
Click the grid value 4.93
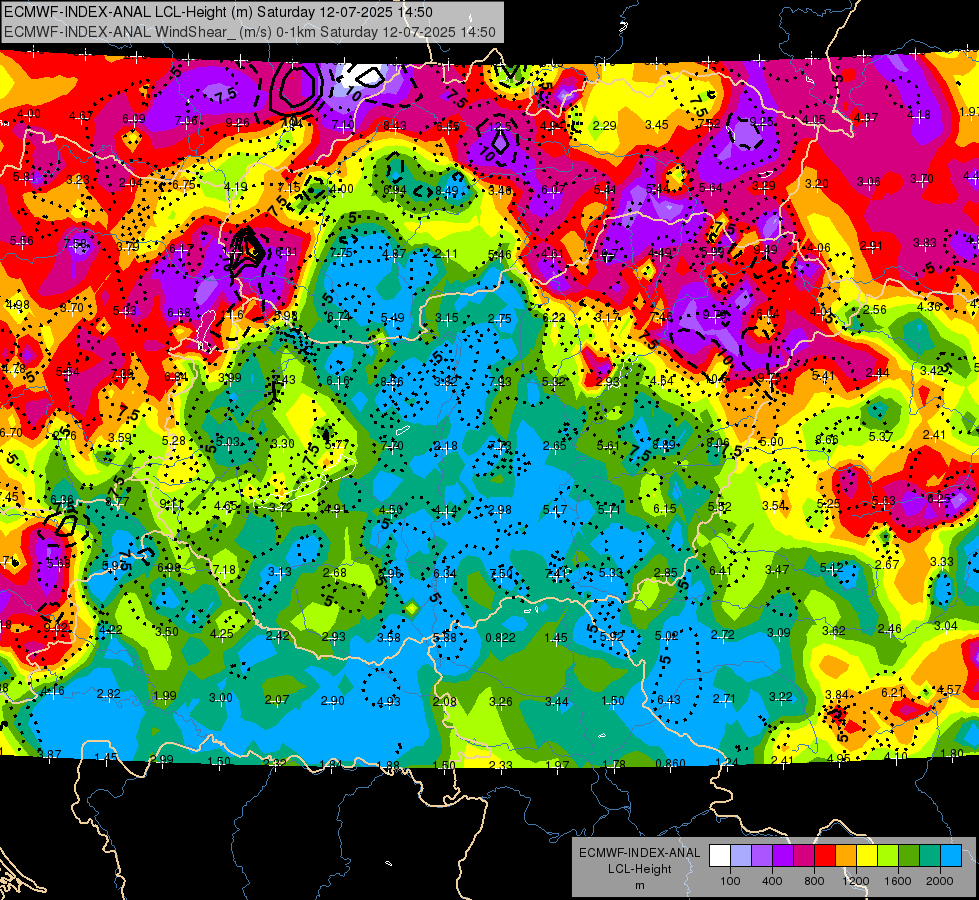[x=388, y=701]
